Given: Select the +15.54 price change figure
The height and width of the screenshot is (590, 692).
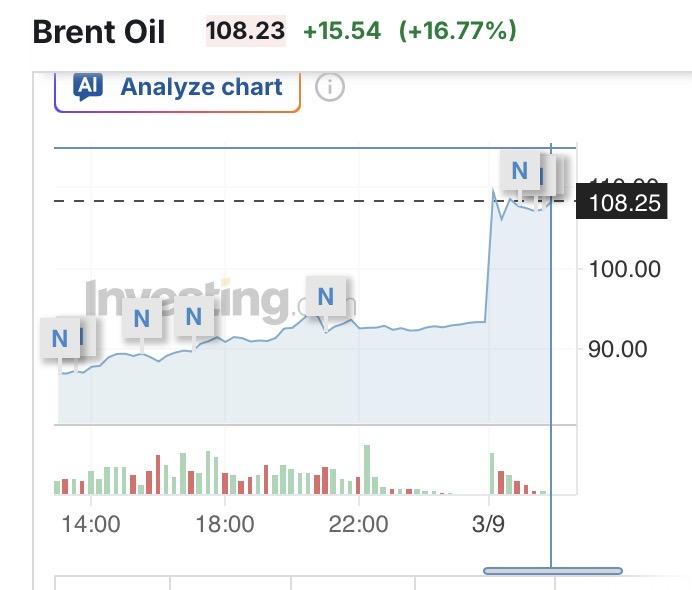Looking at the screenshot, I should tap(342, 31).
